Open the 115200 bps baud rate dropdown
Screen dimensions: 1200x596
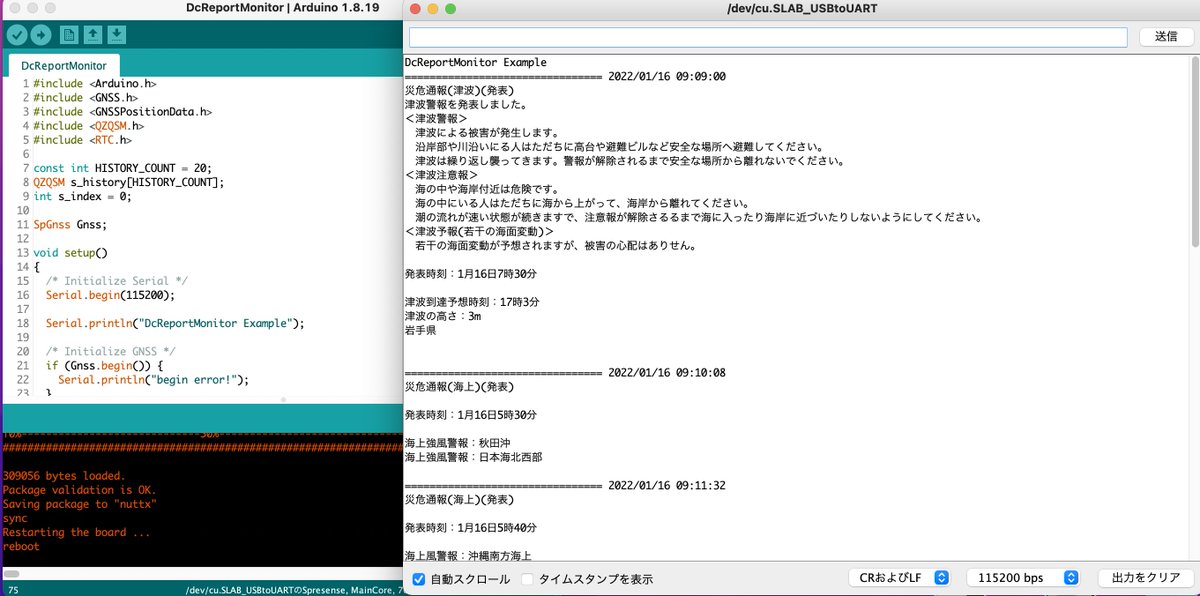pos(1024,578)
